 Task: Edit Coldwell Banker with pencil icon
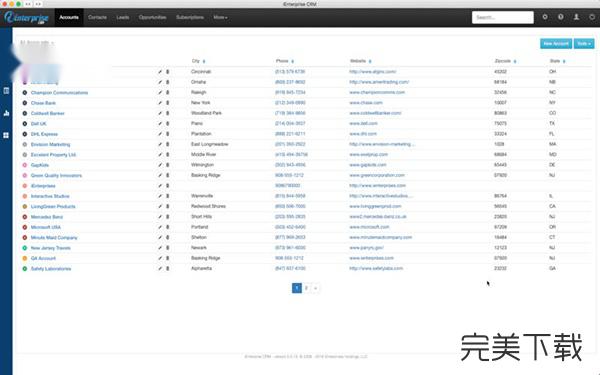pos(160,113)
